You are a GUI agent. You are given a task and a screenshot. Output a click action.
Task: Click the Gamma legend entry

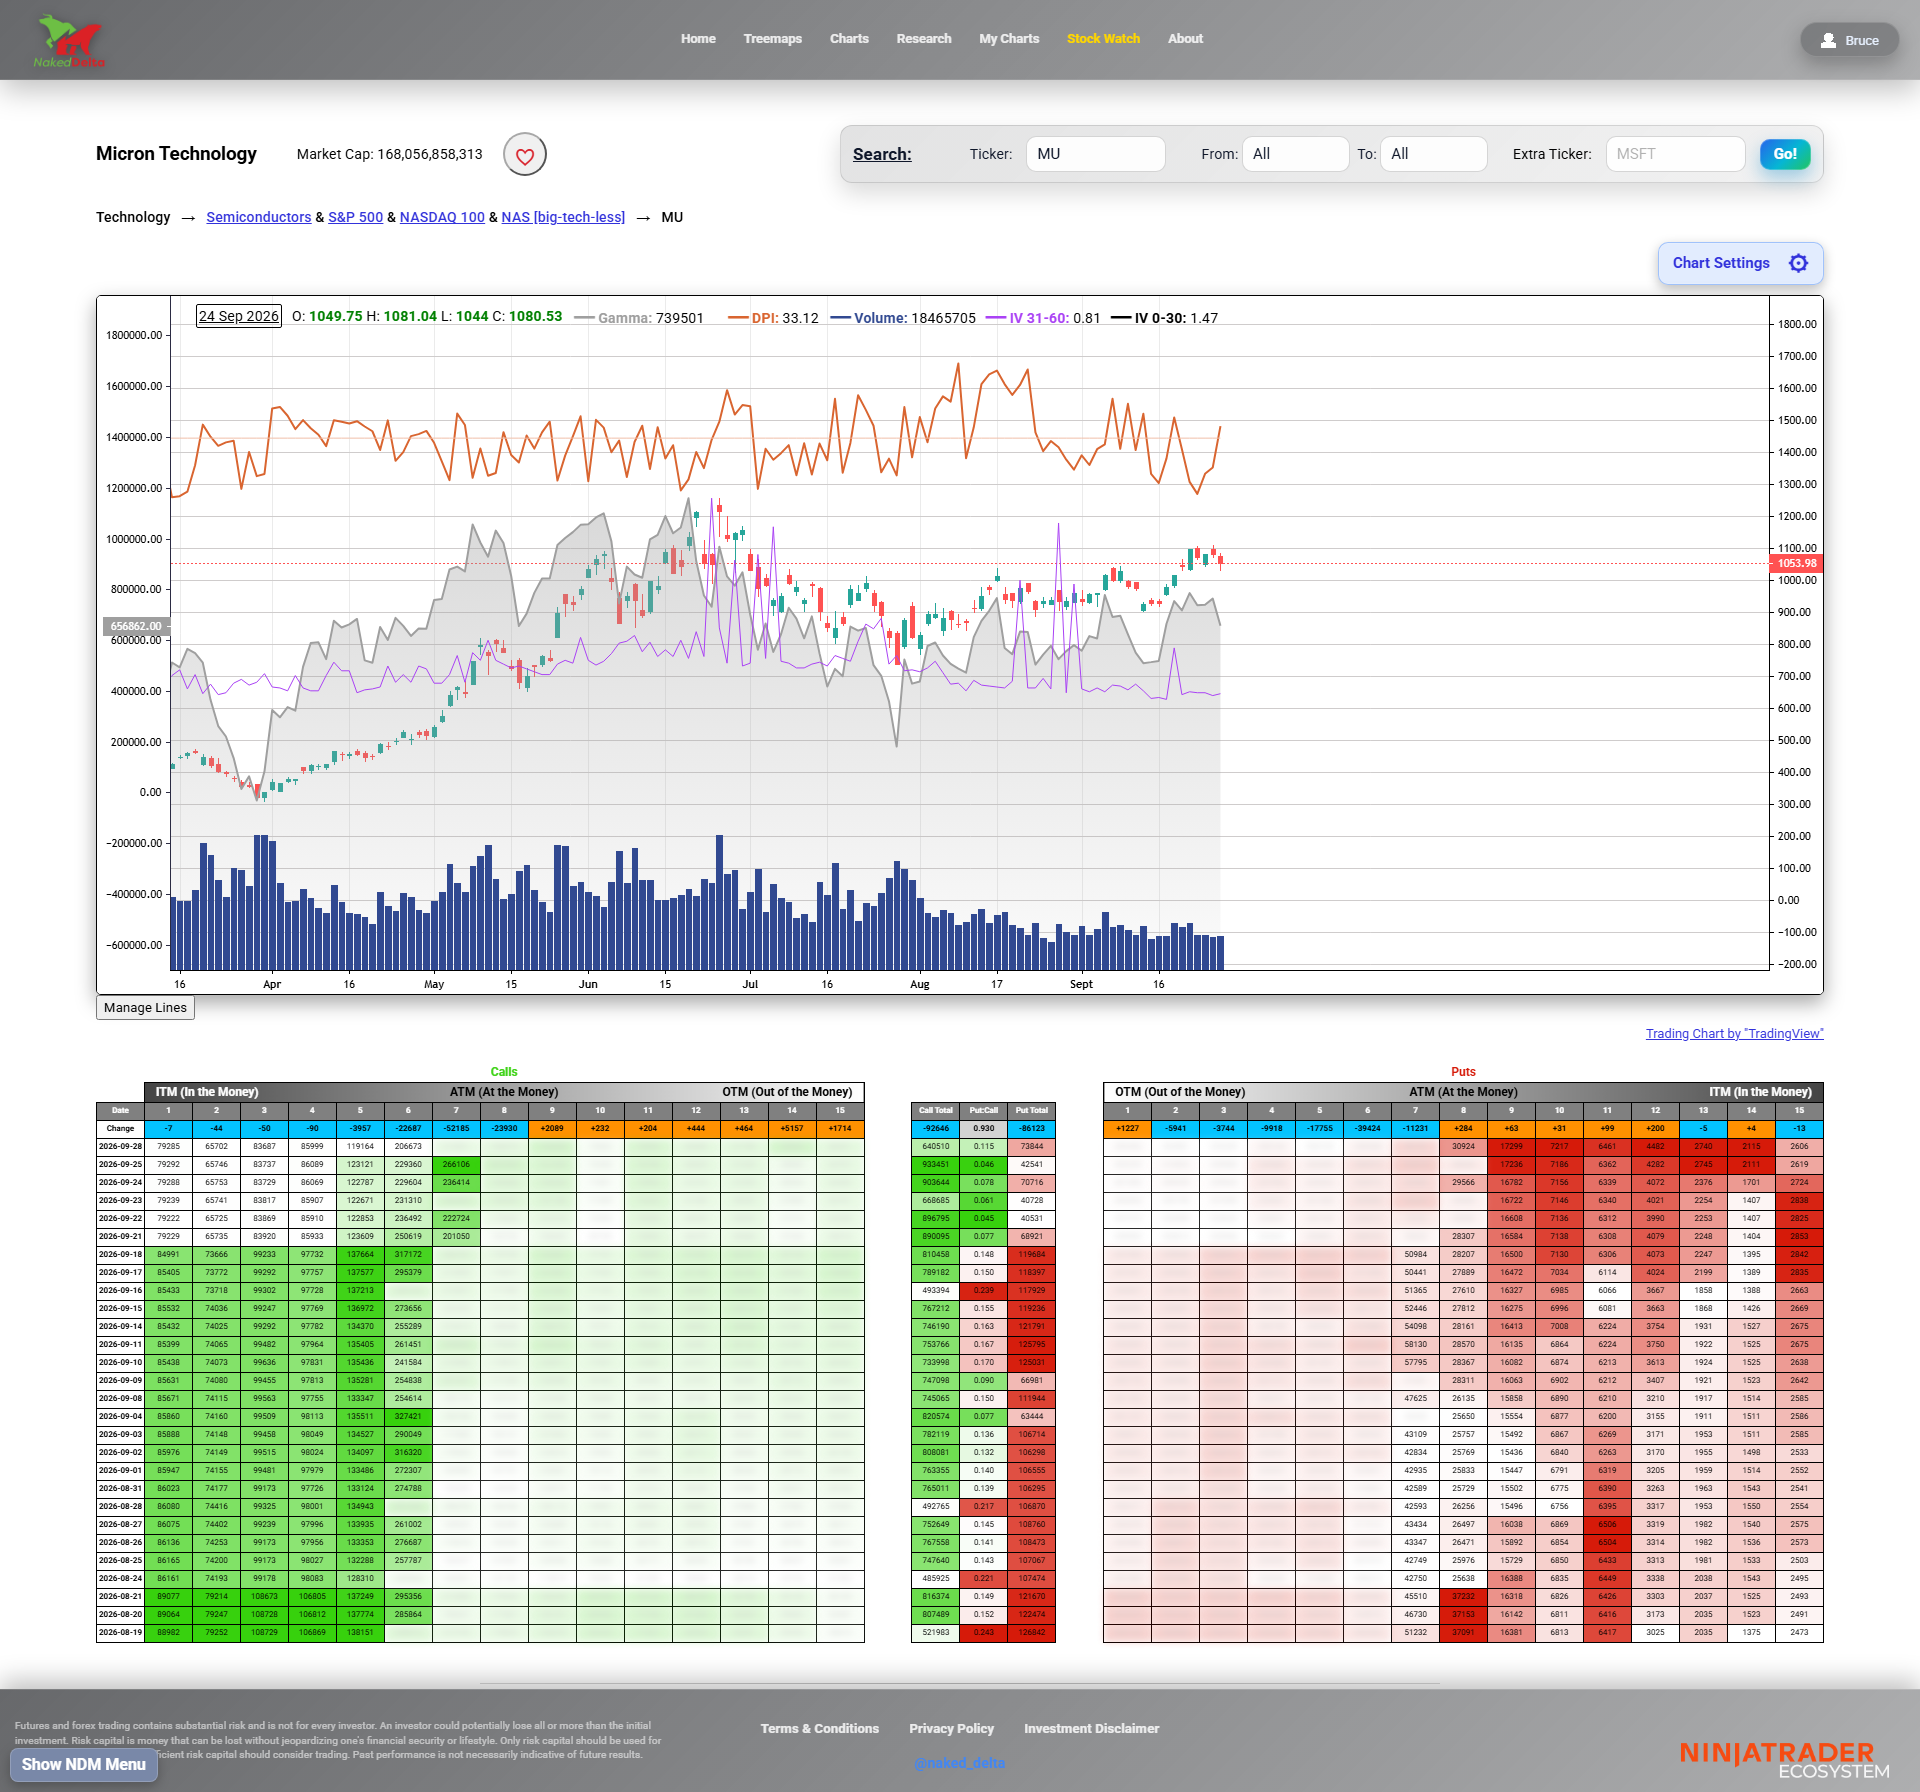[639, 318]
